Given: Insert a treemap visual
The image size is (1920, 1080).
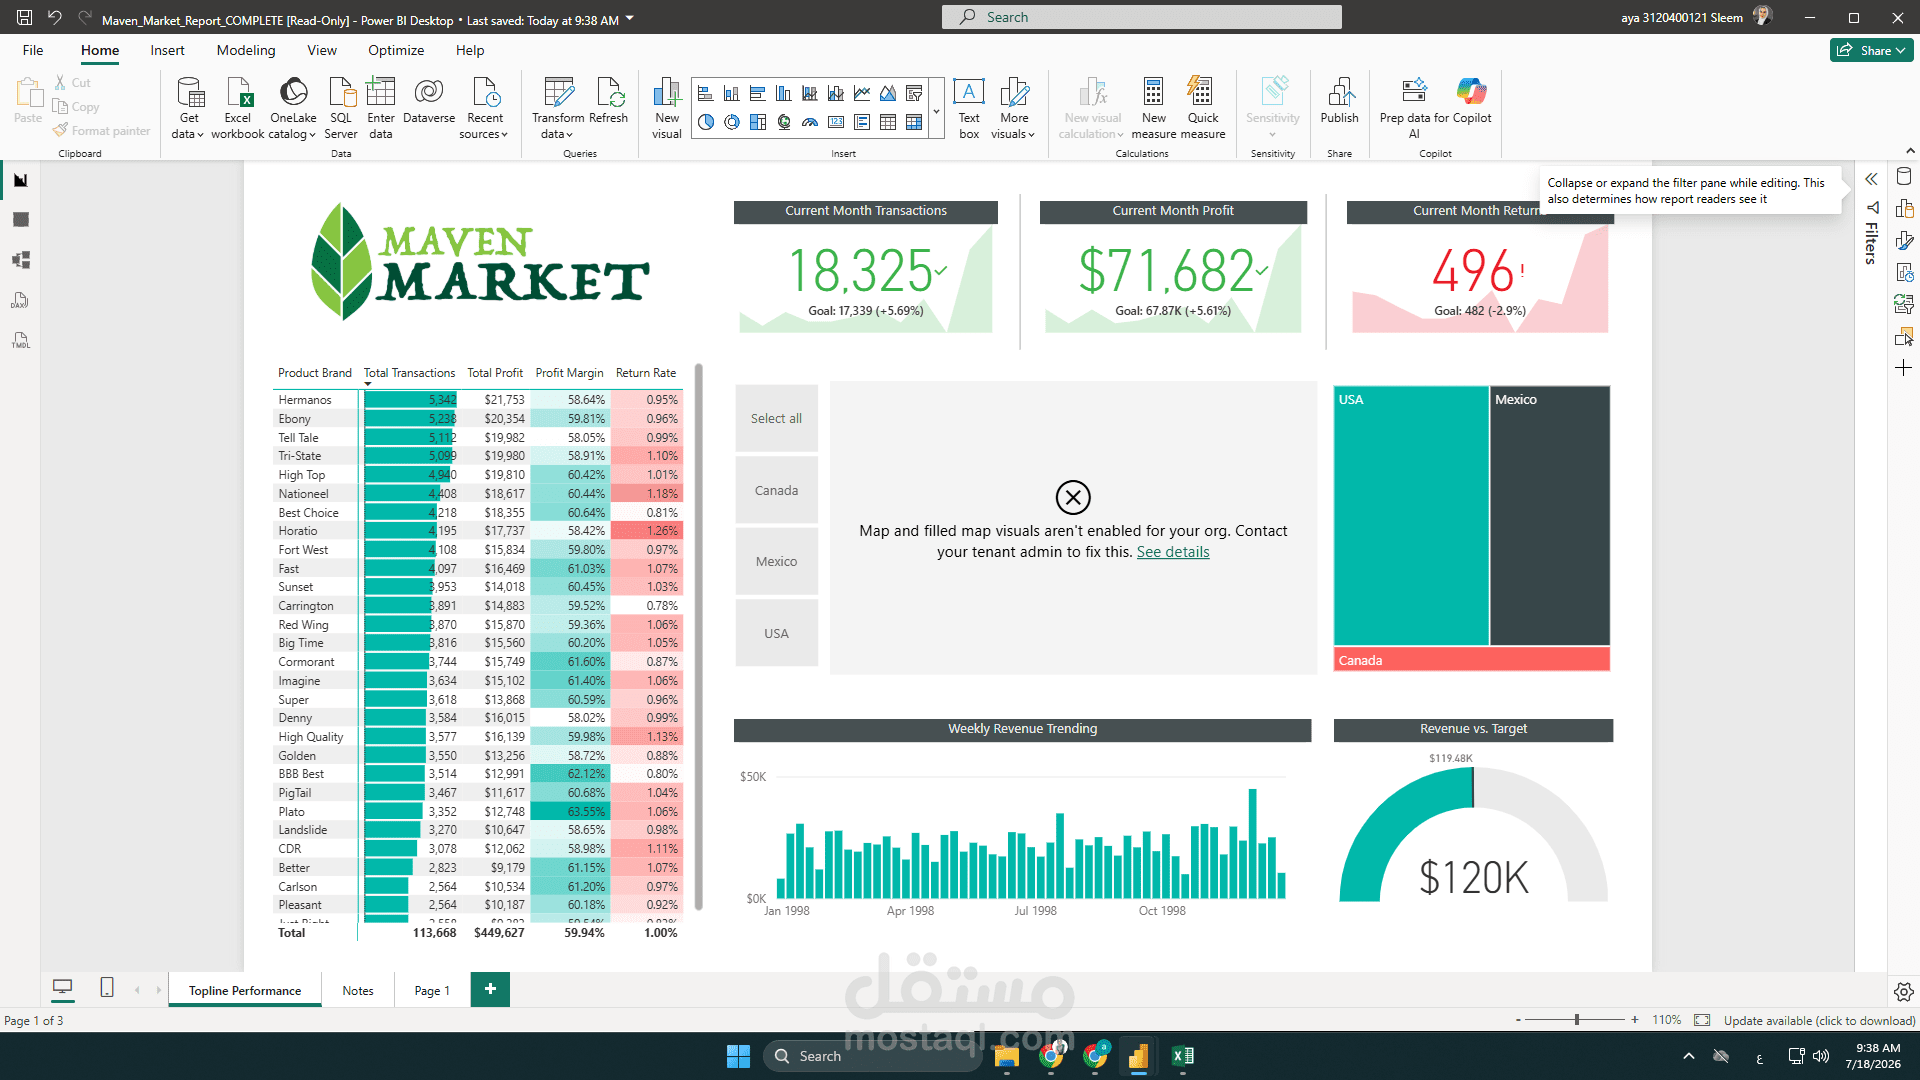Looking at the screenshot, I should [x=757, y=122].
